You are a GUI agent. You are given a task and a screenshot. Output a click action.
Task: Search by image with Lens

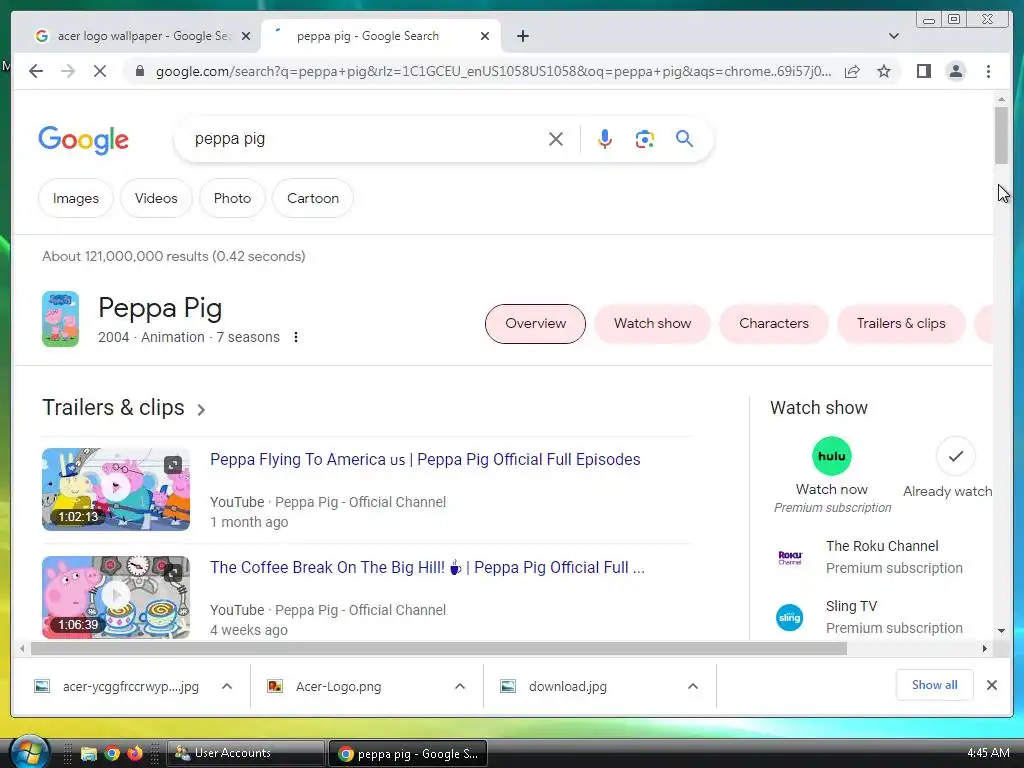click(645, 139)
